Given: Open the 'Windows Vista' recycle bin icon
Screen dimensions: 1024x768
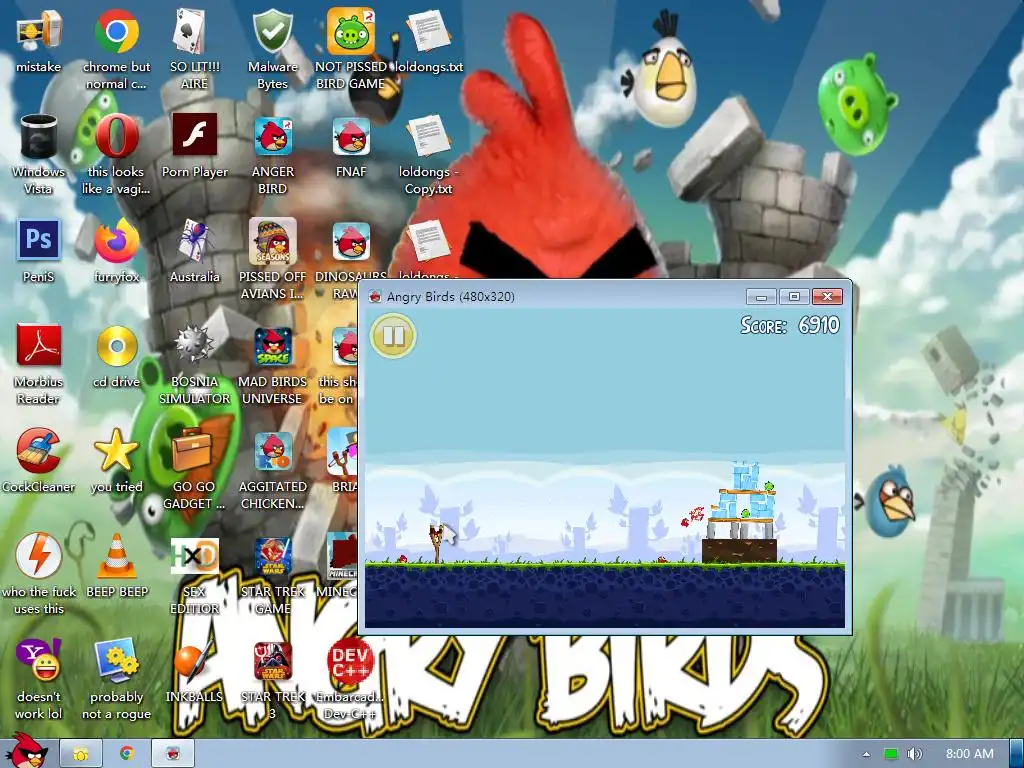Looking at the screenshot, I should point(39,136).
